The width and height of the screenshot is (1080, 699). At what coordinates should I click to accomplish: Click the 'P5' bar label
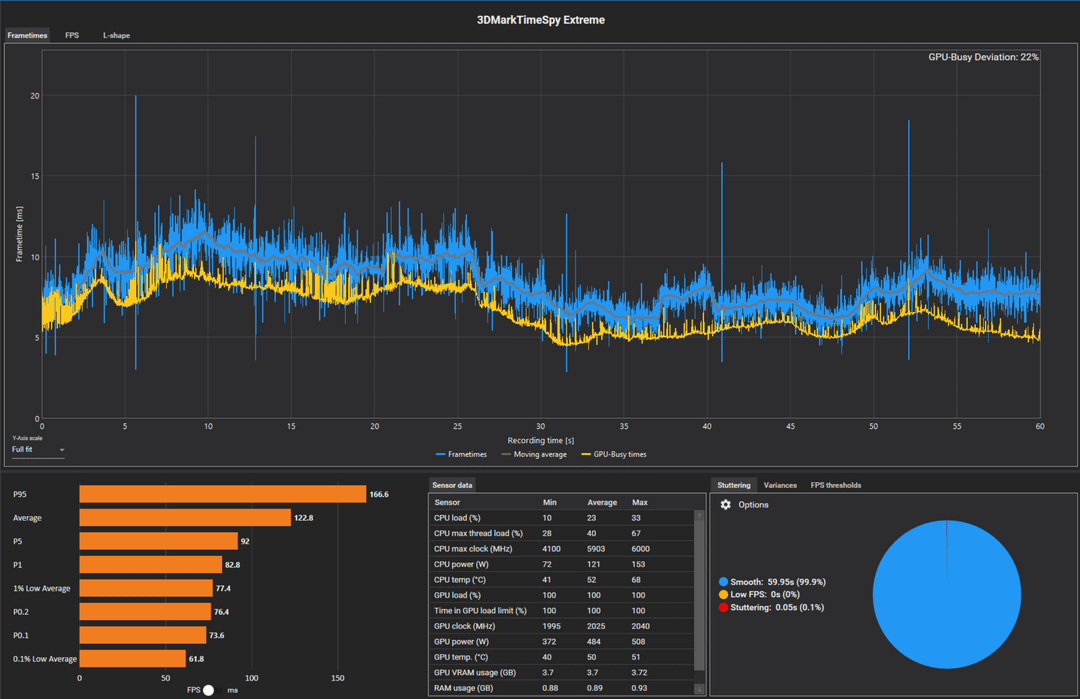point(17,541)
